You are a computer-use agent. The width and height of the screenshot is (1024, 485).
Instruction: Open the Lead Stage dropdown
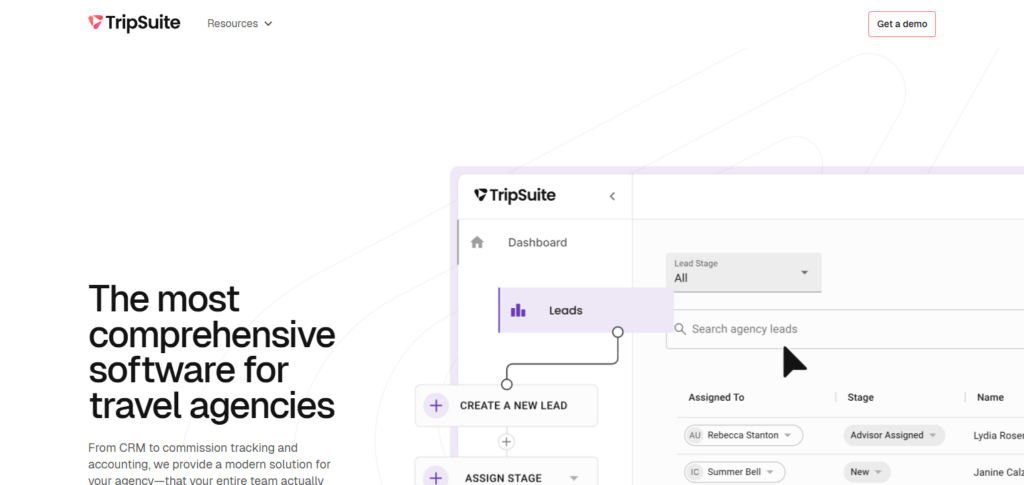pyautogui.click(x=743, y=272)
